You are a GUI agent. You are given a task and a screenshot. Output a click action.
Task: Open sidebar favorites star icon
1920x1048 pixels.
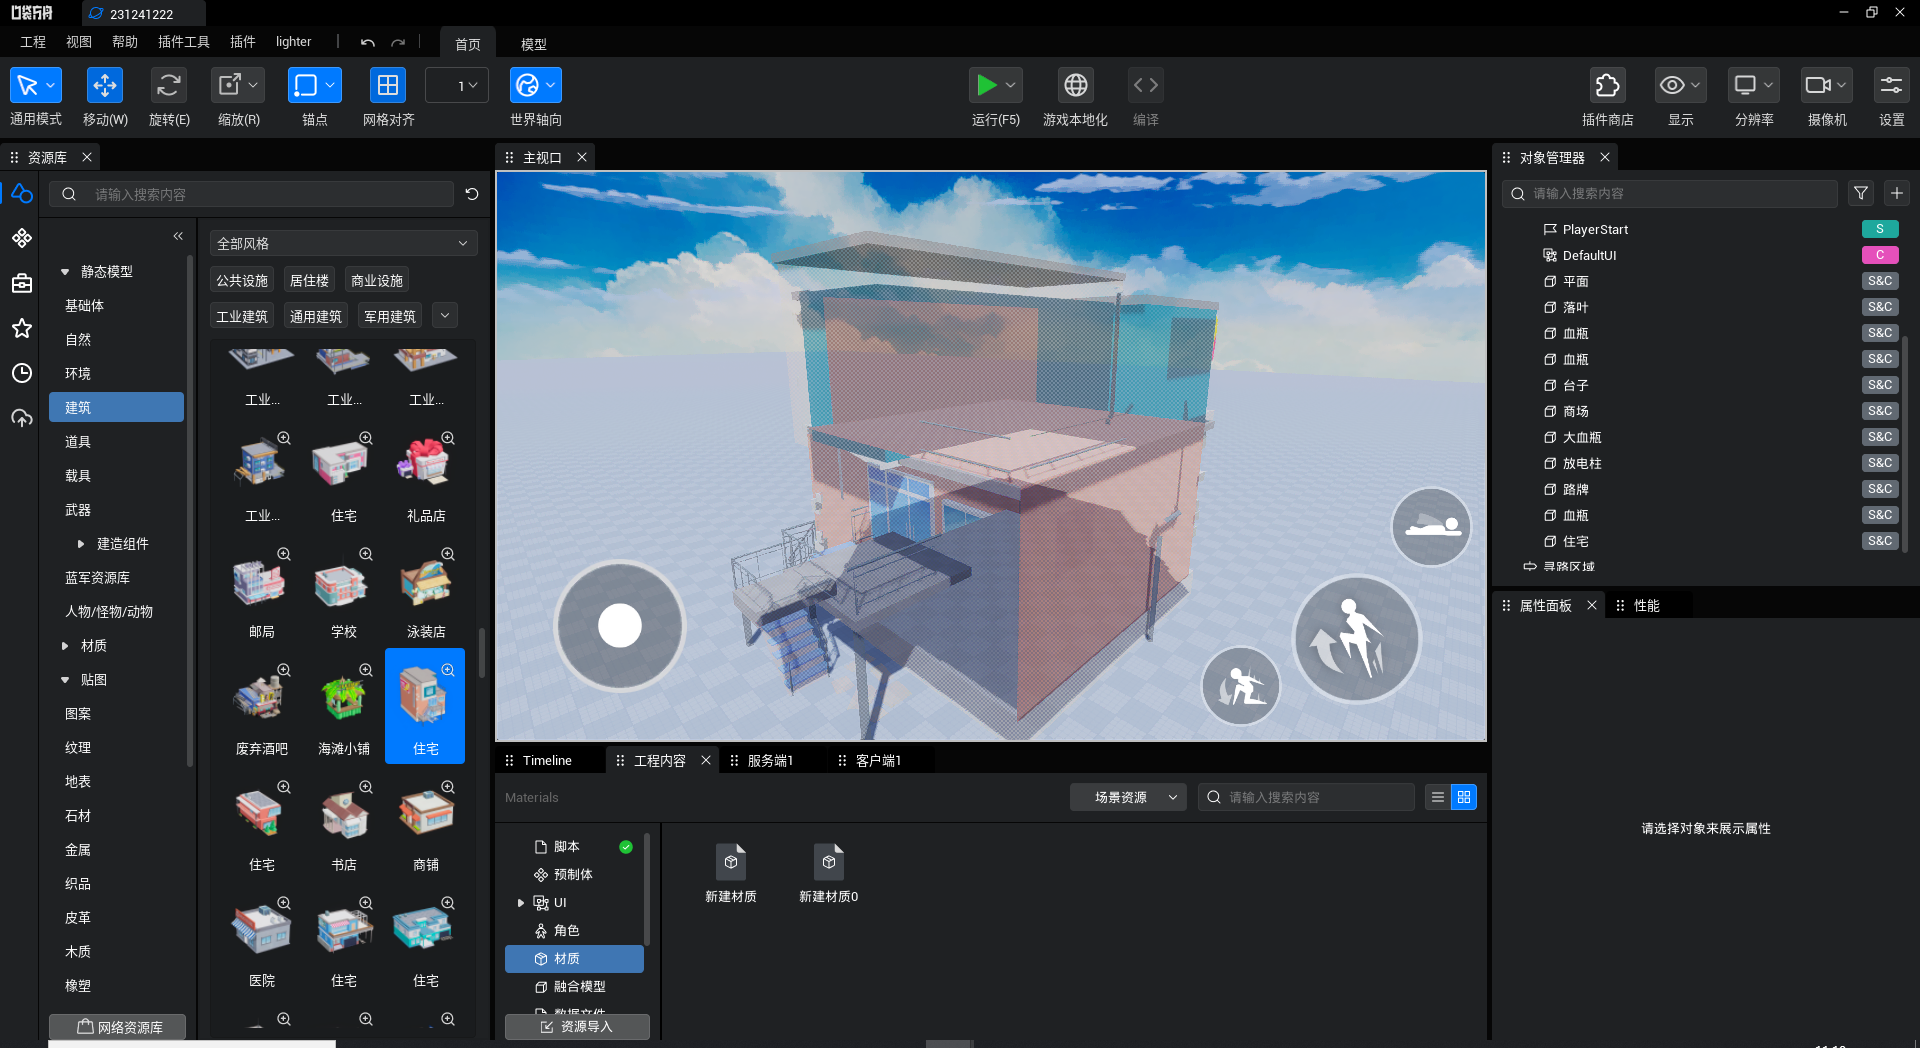point(22,328)
